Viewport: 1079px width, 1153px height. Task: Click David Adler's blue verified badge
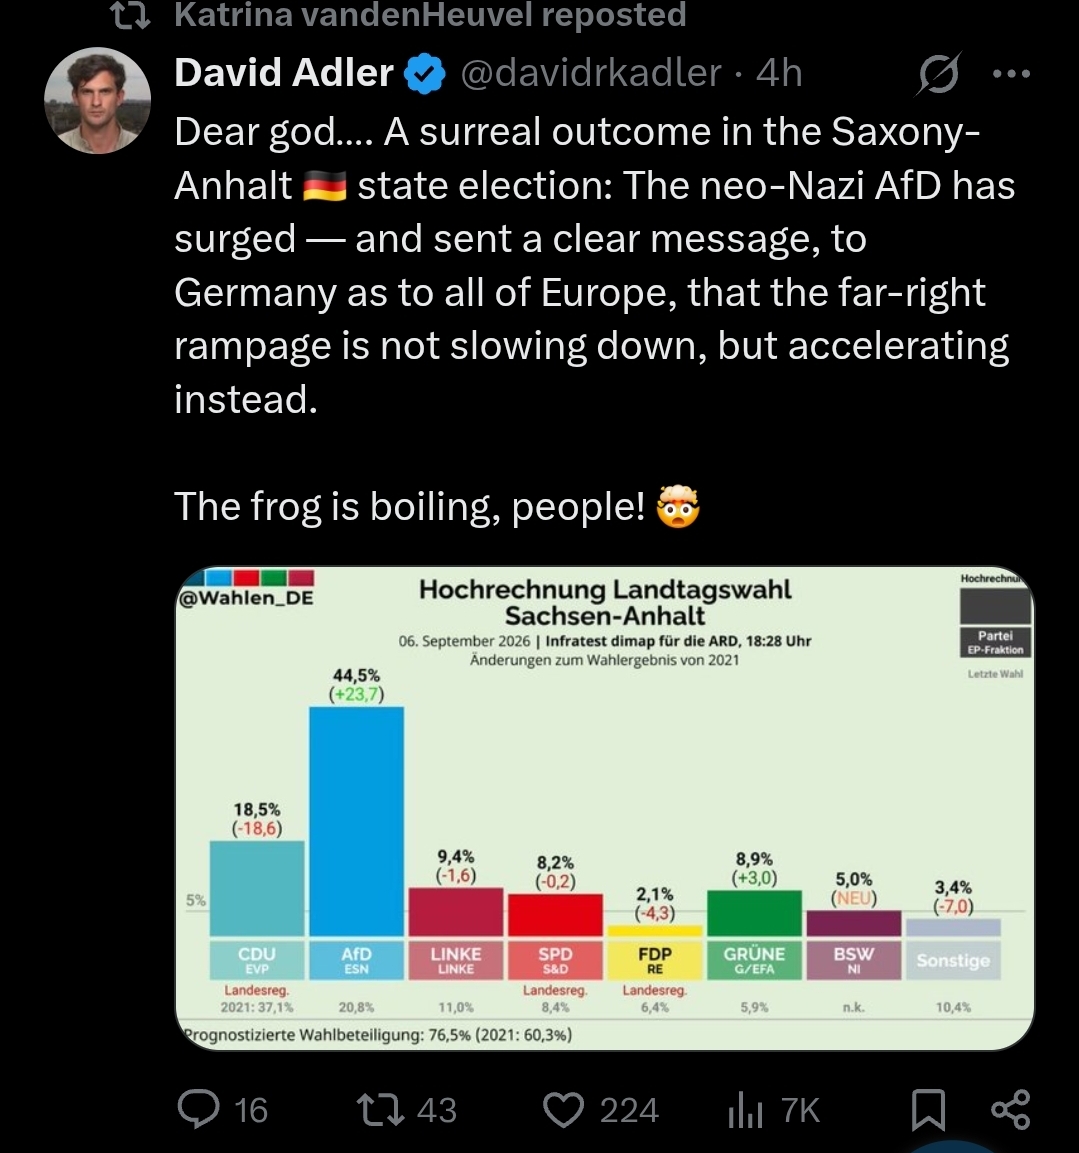426,74
